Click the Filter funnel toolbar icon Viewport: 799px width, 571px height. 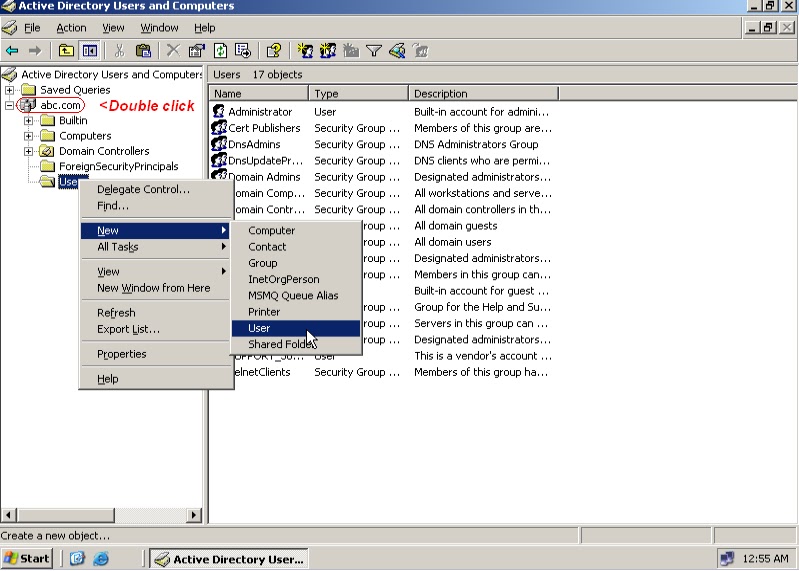pyautogui.click(x=374, y=50)
